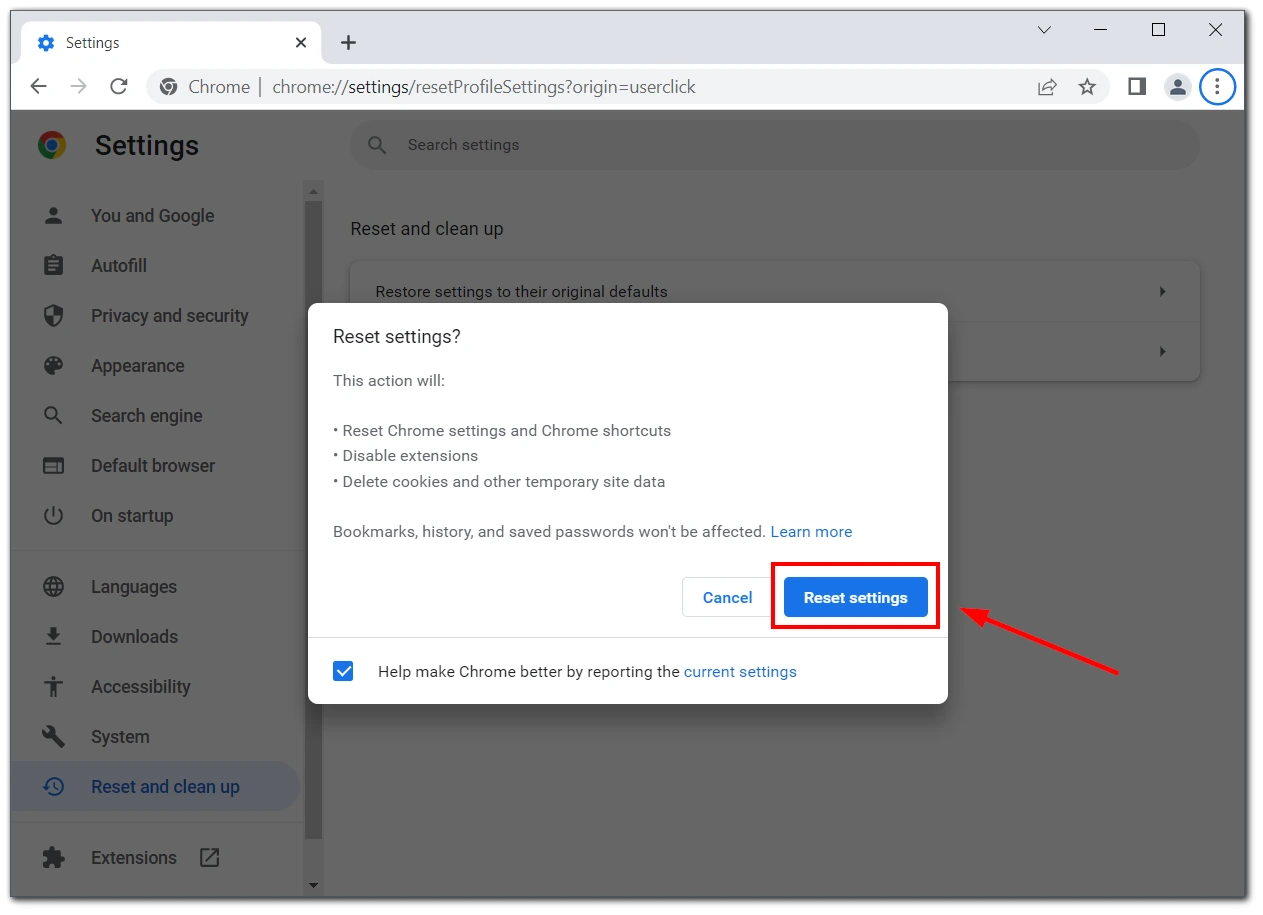
Task: Open the side panel icon
Action: coord(1137,87)
